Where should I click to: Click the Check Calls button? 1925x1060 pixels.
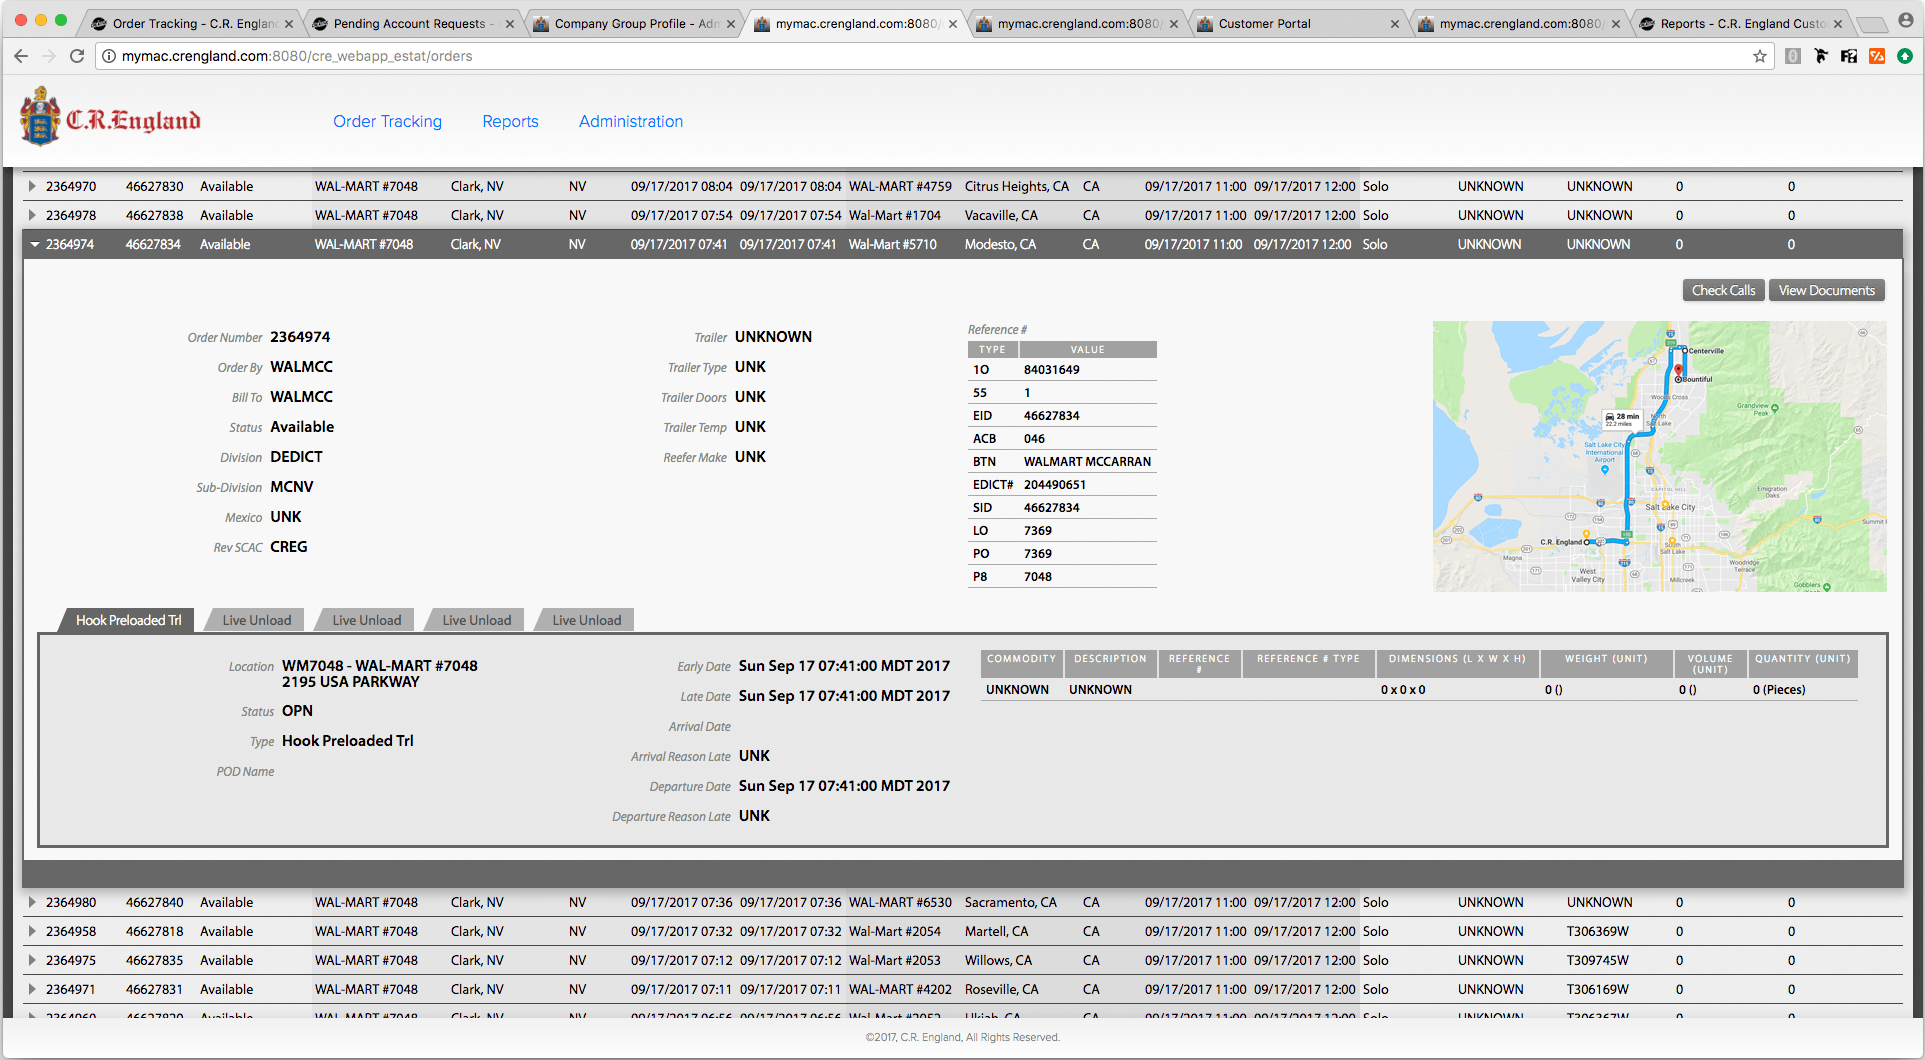(1723, 290)
